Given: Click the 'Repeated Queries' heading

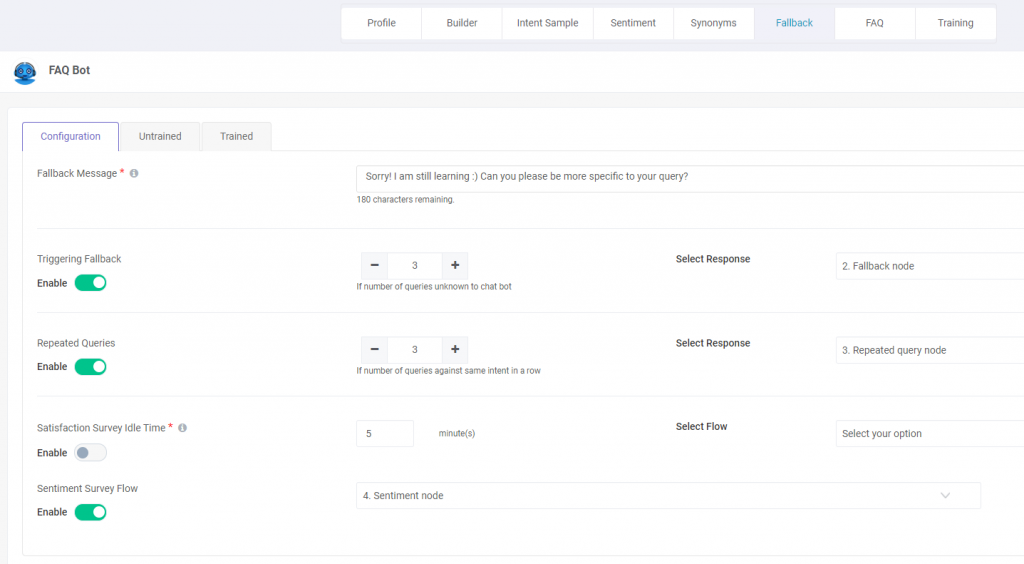Looking at the screenshot, I should pyautogui.click(x=76, y=343).
